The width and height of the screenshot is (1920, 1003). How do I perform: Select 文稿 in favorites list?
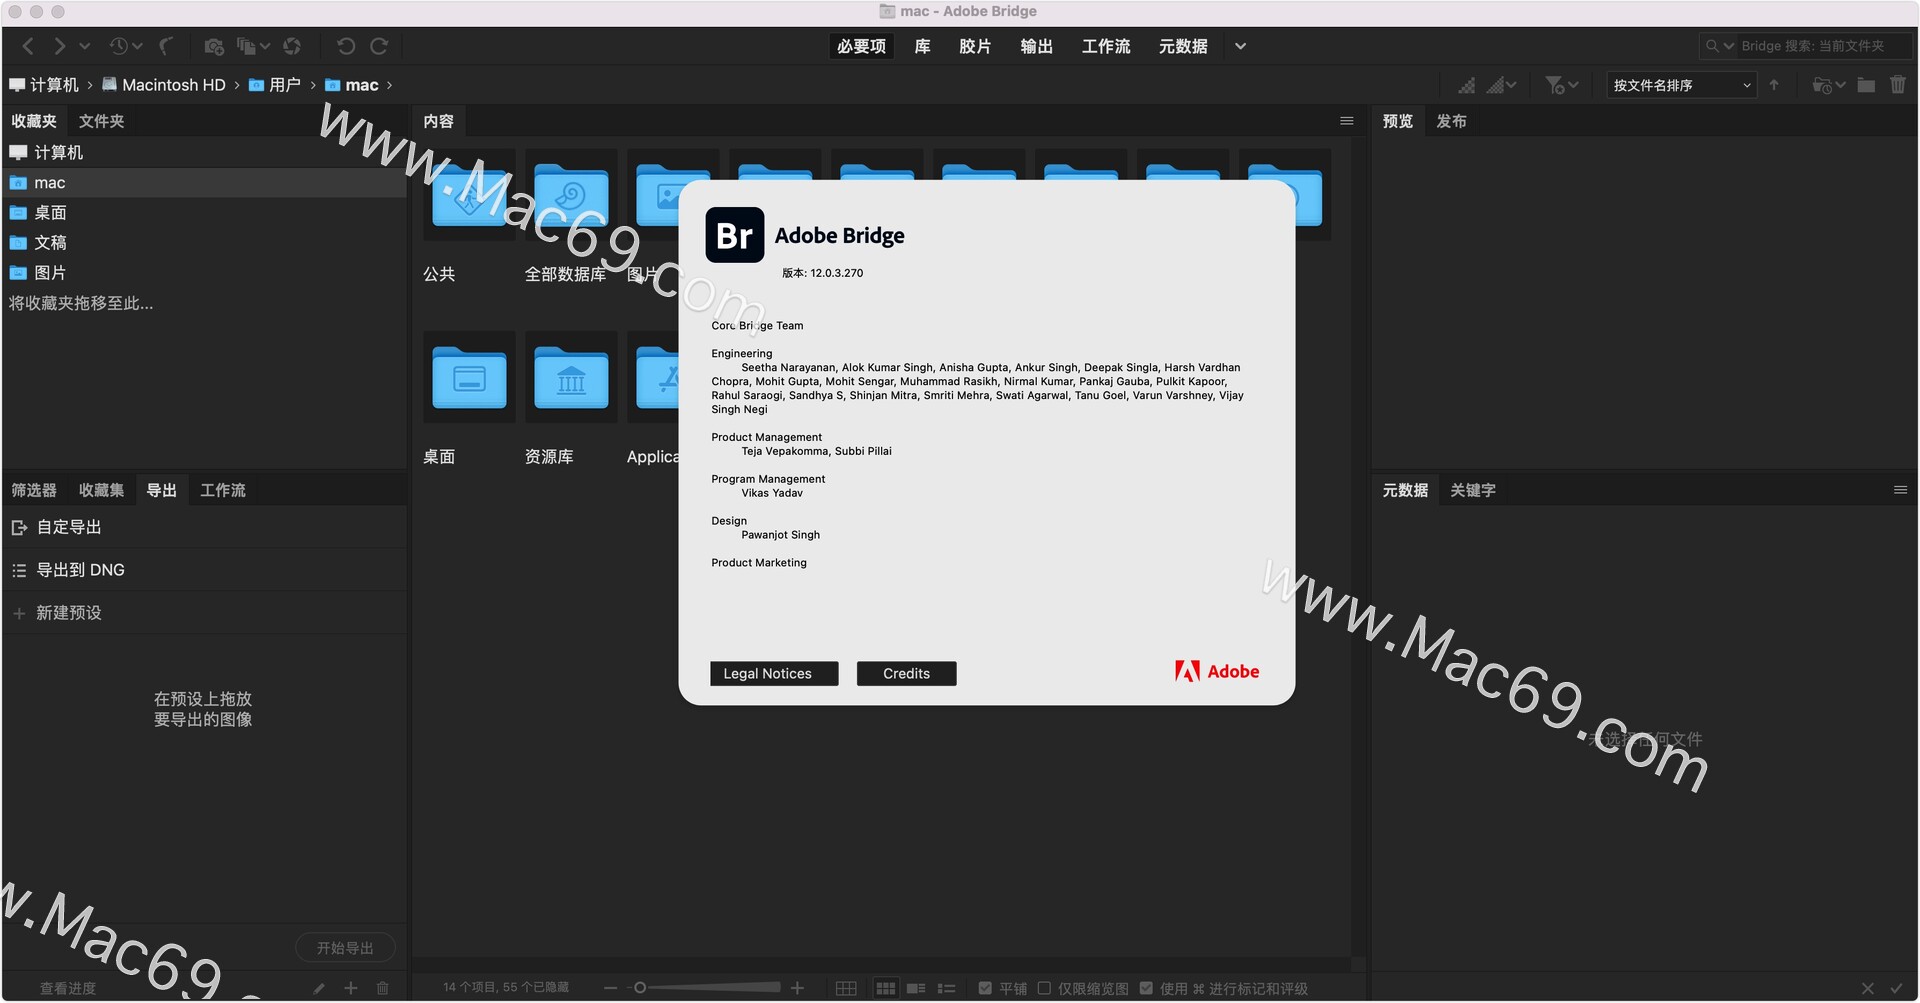click(205, 243)
